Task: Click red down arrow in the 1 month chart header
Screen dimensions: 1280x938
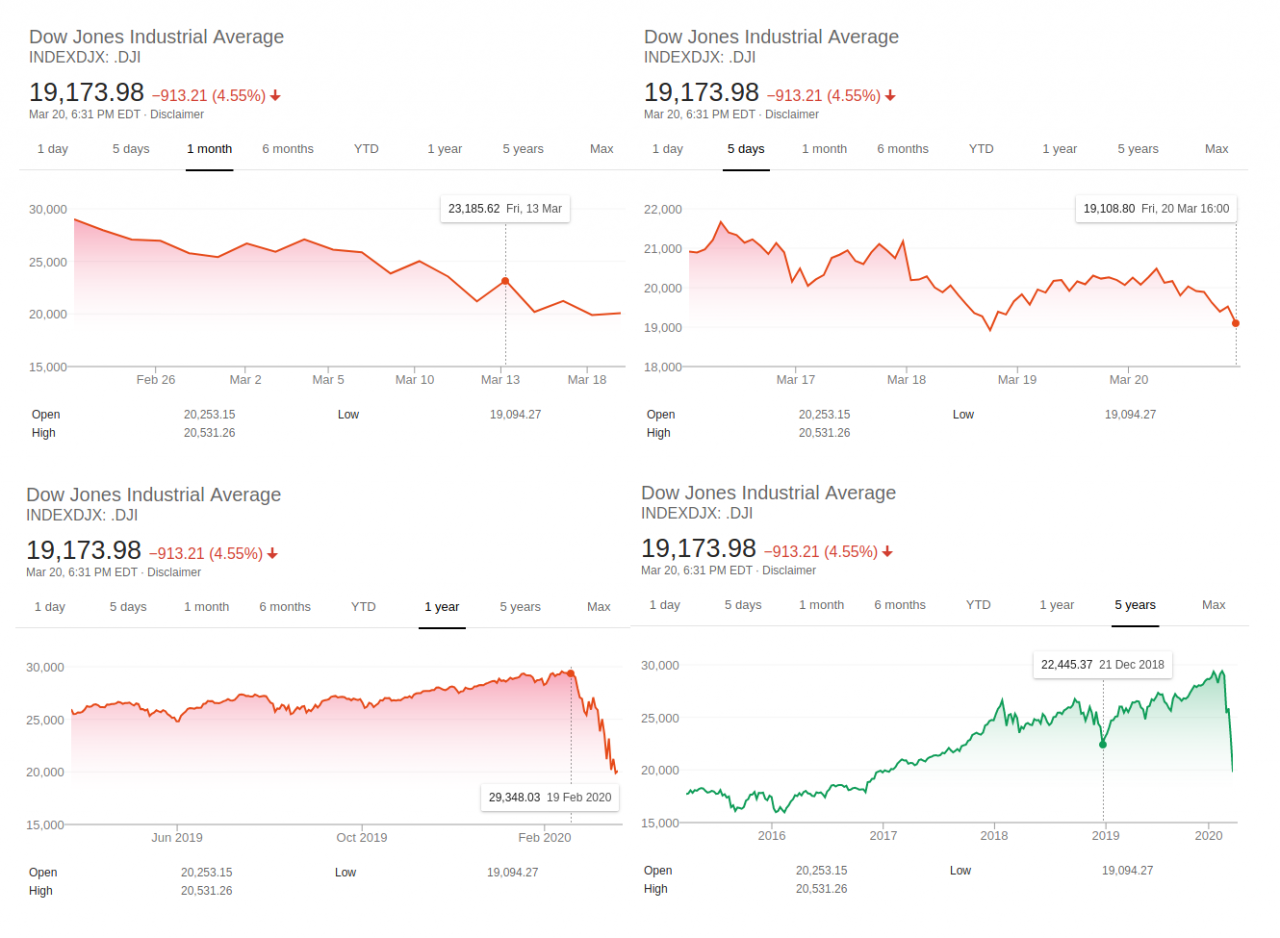Action: point(275,96)
